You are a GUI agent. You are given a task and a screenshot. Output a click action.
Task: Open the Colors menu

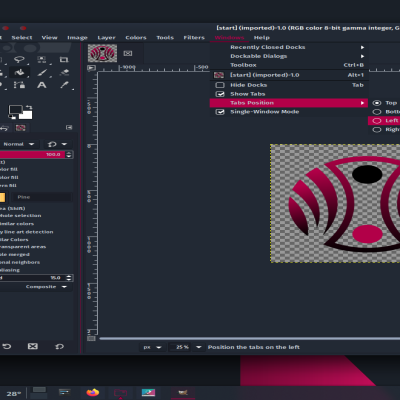(x=136, y=38)
